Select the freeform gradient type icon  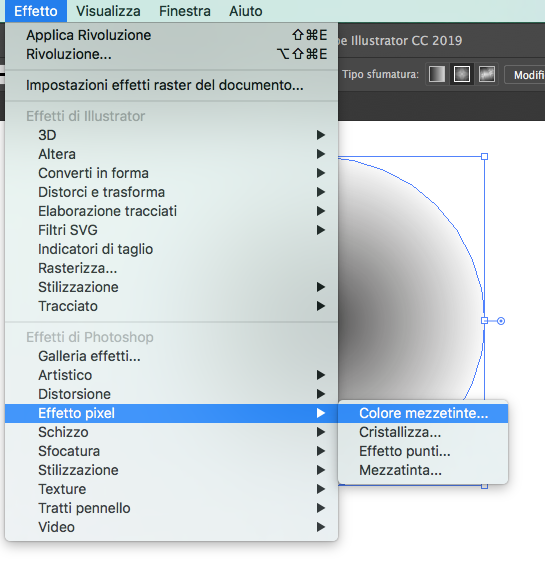pos(487,74)
